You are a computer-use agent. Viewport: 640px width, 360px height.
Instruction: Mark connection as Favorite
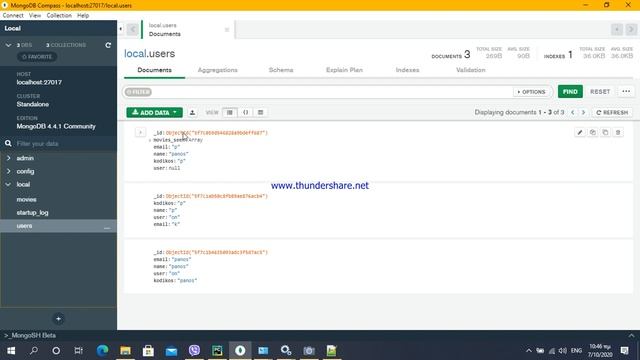click(x=37, y=57)
